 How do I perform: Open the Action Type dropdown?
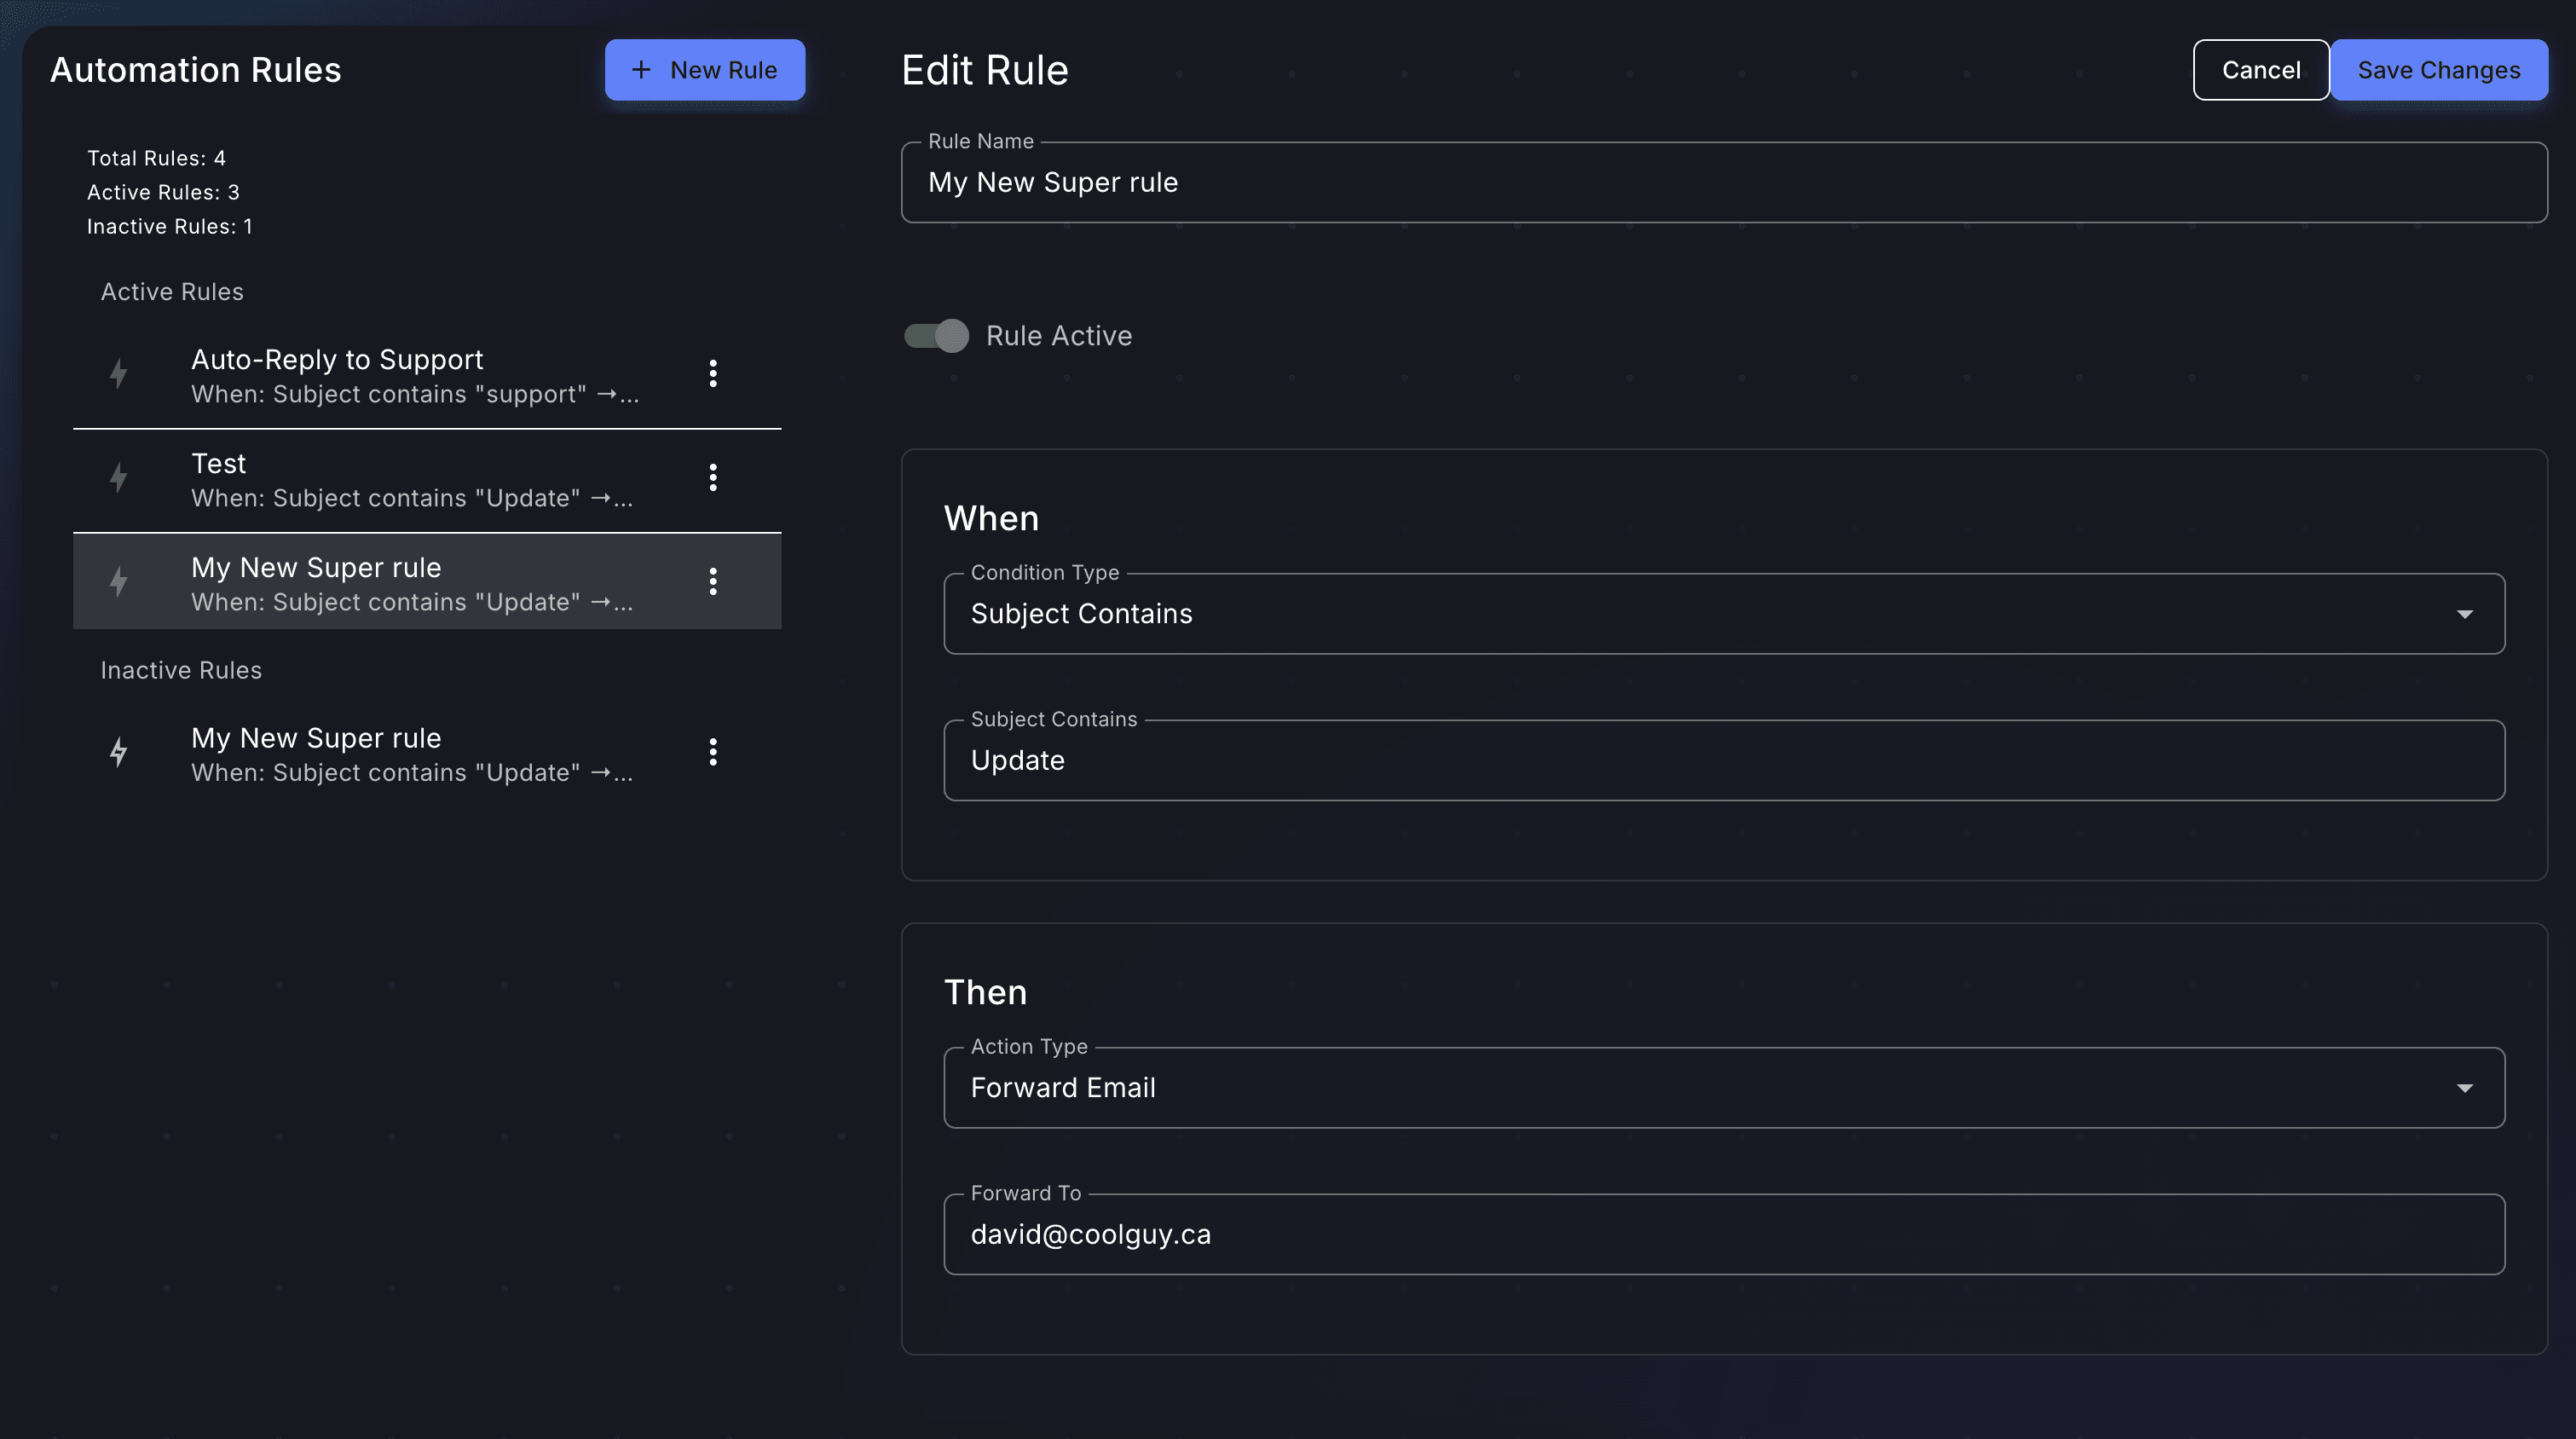pos(1723,1088)
